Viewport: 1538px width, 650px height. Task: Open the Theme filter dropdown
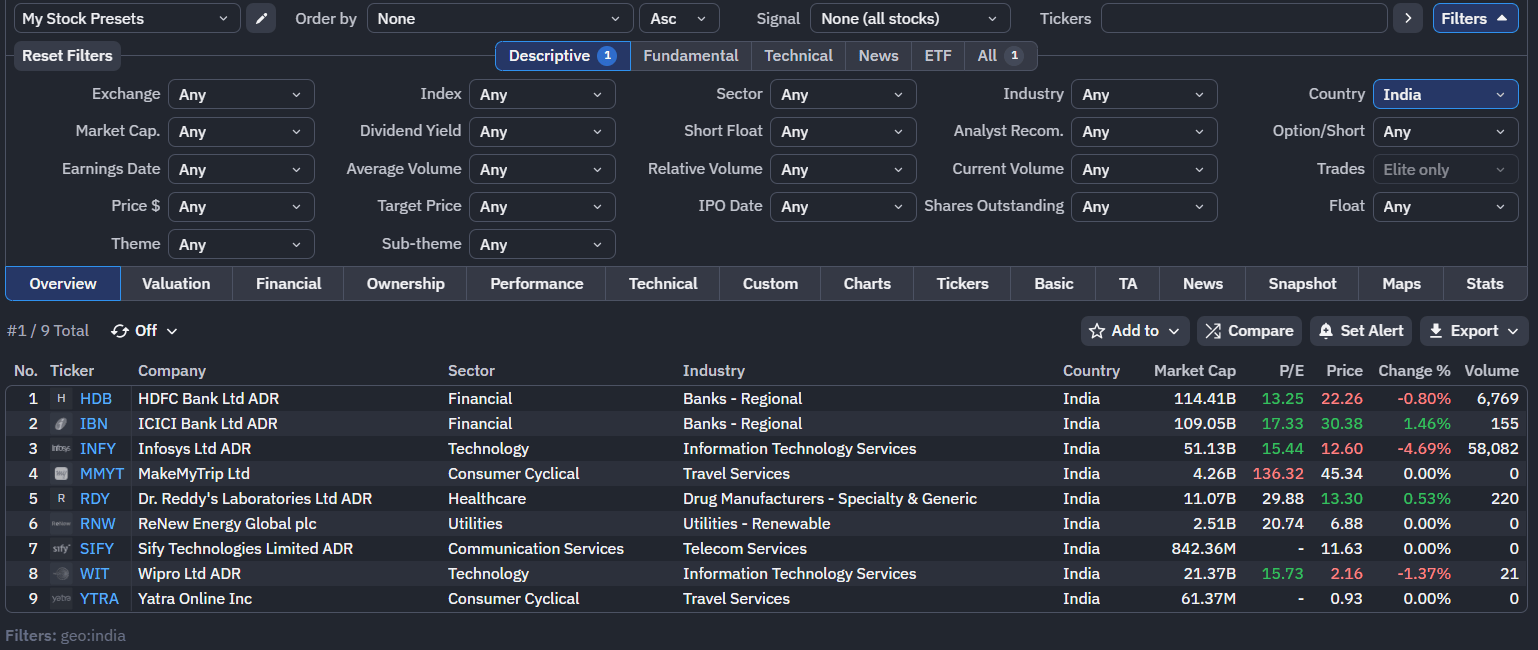241,244
